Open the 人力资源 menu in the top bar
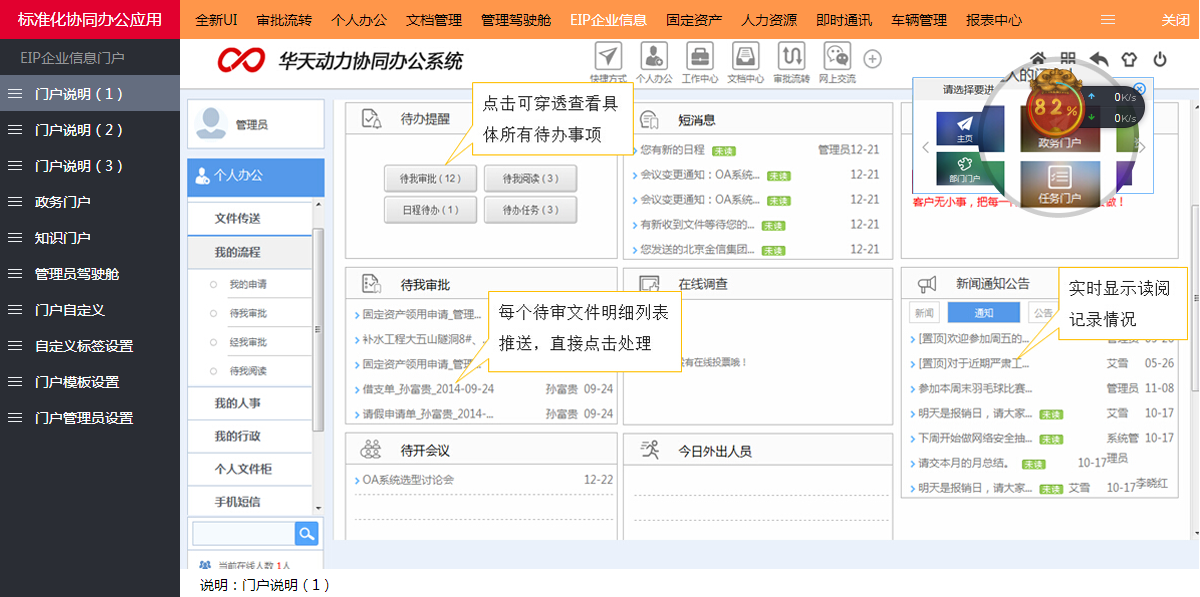 pyautogui.click(x=768, y=18)
